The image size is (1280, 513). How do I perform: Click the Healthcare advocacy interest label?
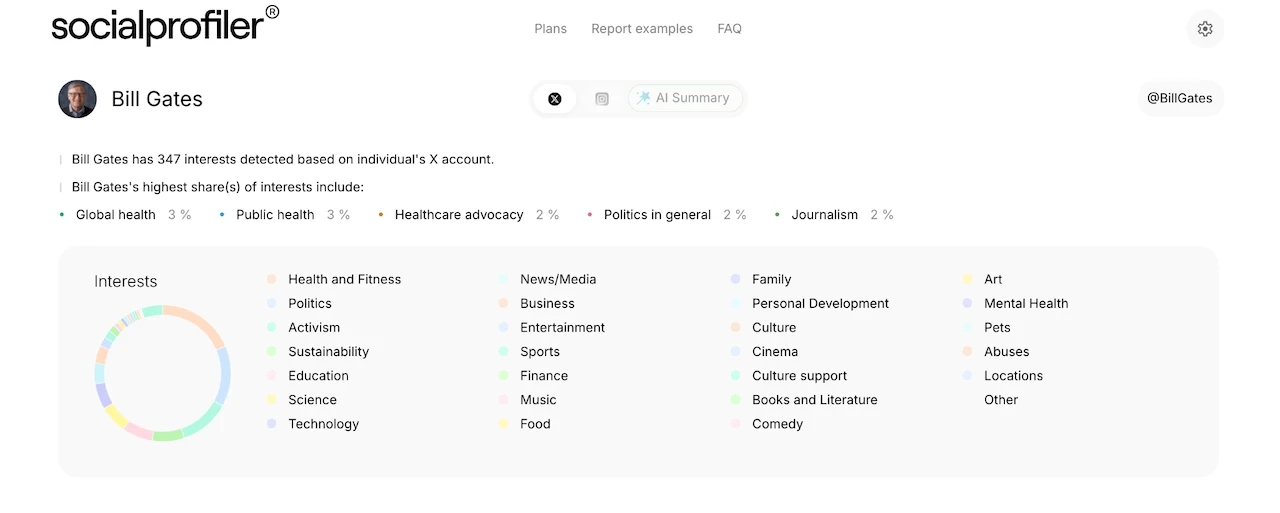click(x=459, y=215)
